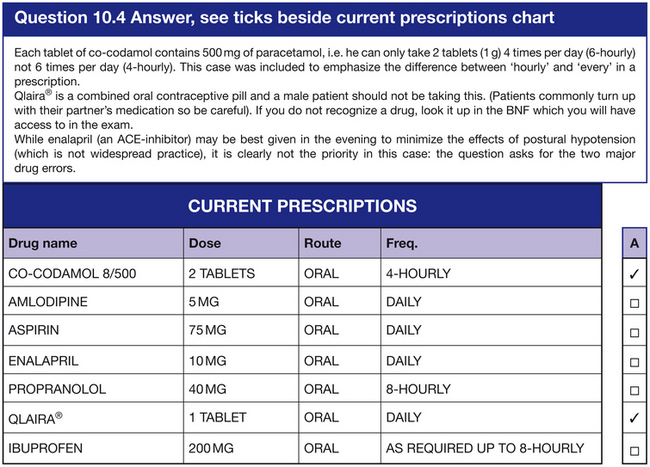Toggle the Co-codamol 8/500 checkbox
650x467 pixels.
tap(634, 273)
